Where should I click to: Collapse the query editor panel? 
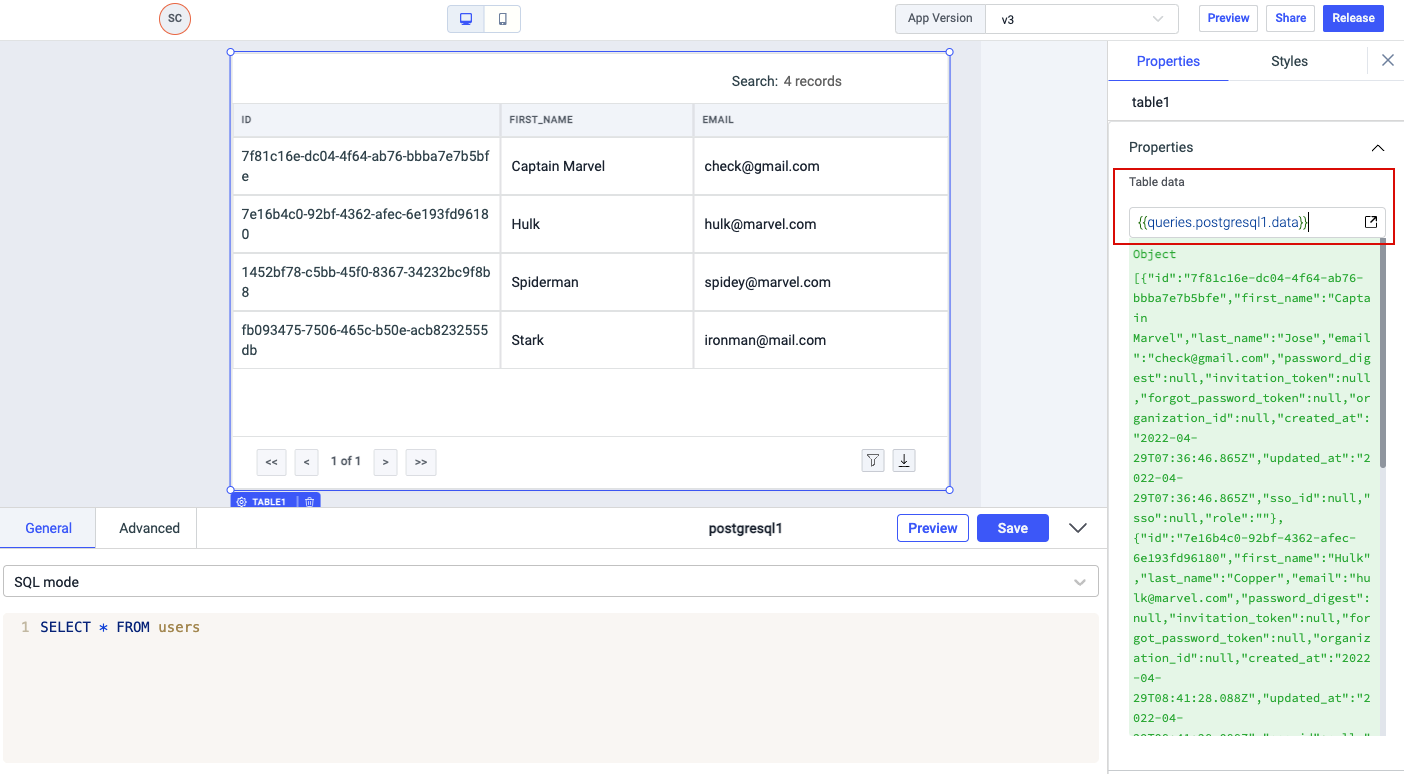point(1077,528)
